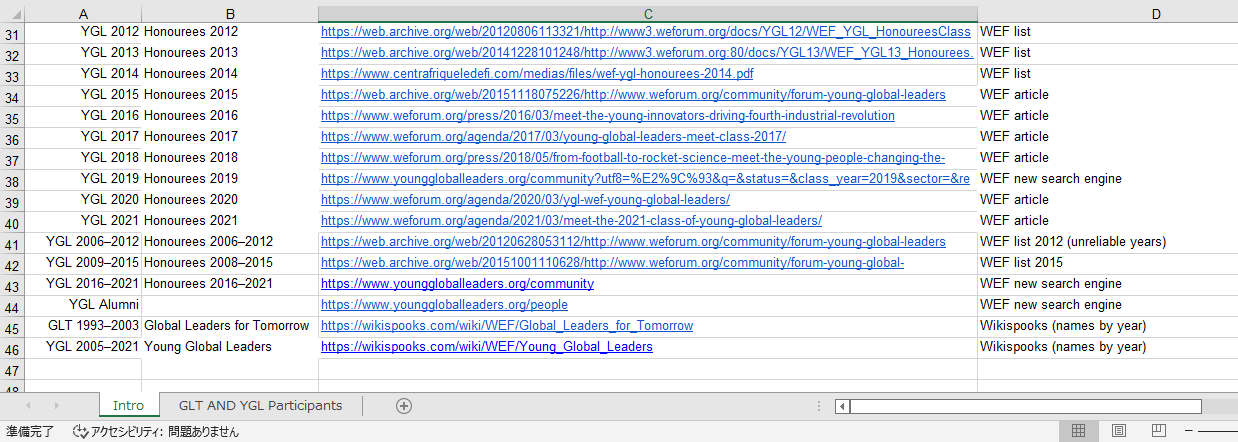
Task: Select 'WEF new search engine' in row 38
Action: [x=1107, y=179]
